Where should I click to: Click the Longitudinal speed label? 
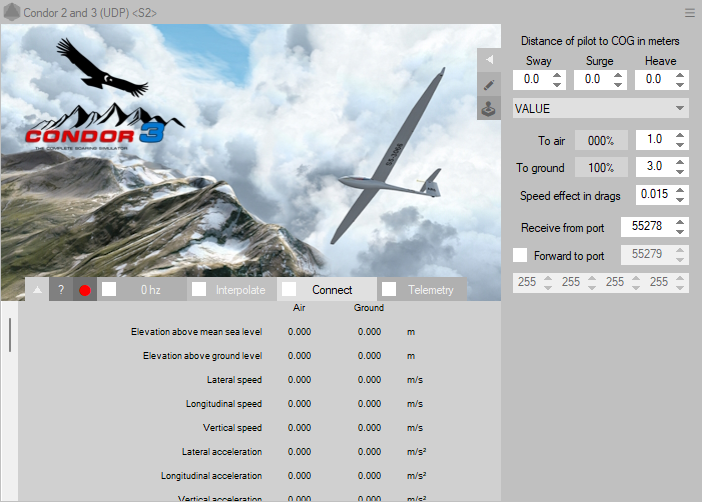pyautogui.click(x=224, y=404)
